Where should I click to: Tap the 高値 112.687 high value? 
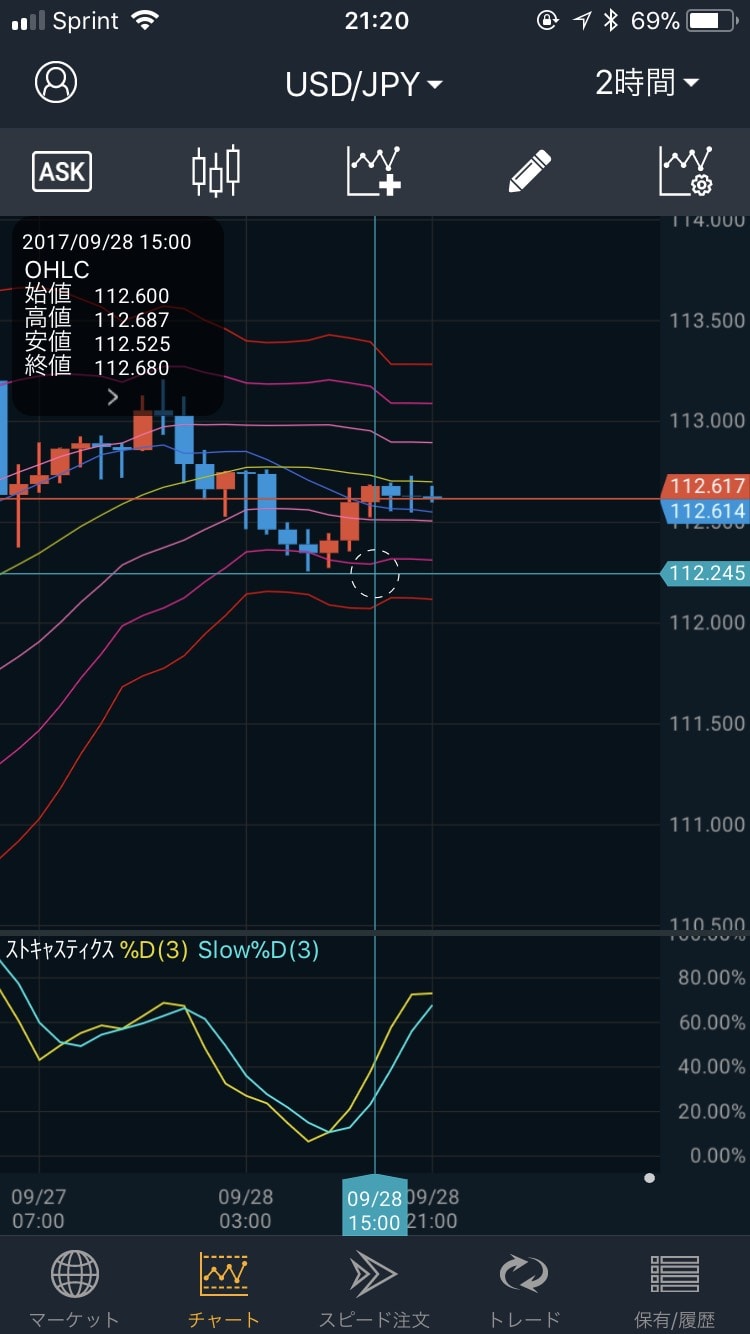pyautogui.click(x=97, y=319)
